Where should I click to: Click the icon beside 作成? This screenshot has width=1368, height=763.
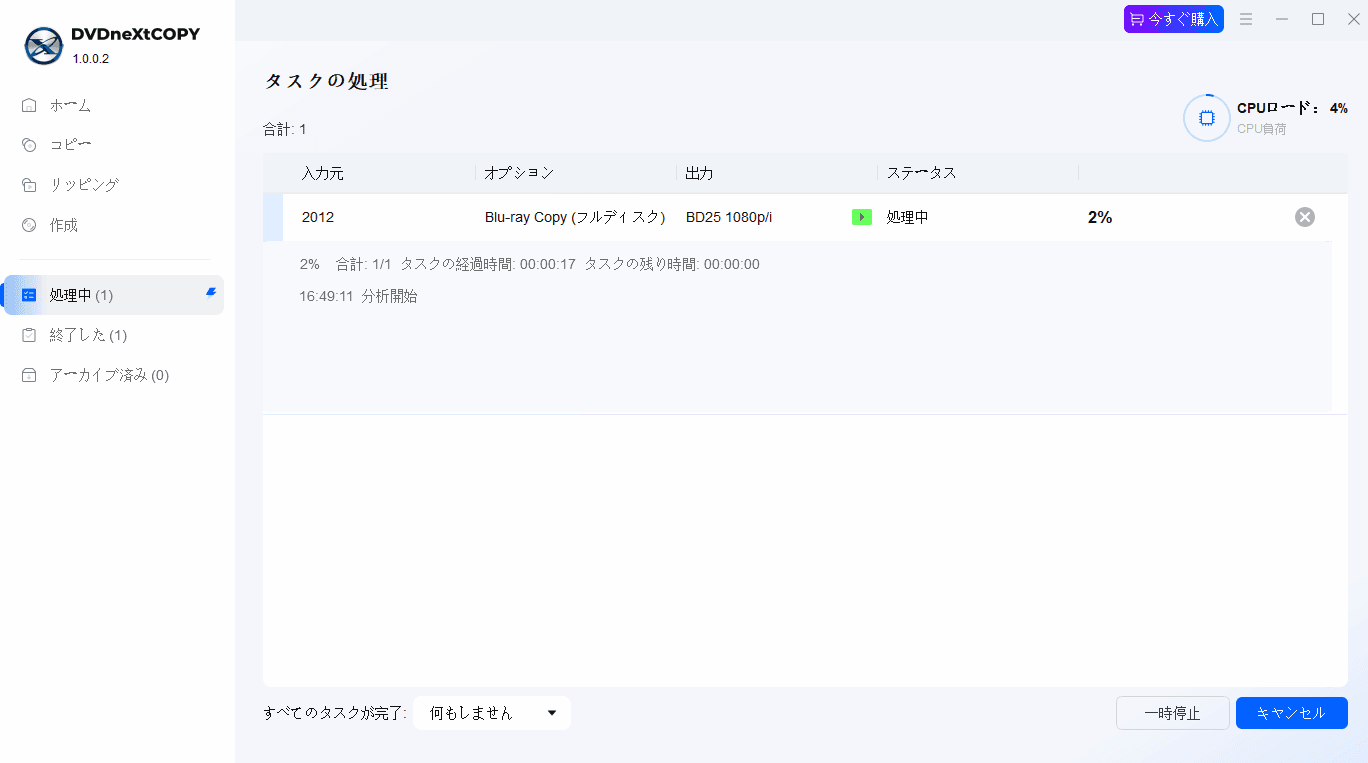coord(29,225)
